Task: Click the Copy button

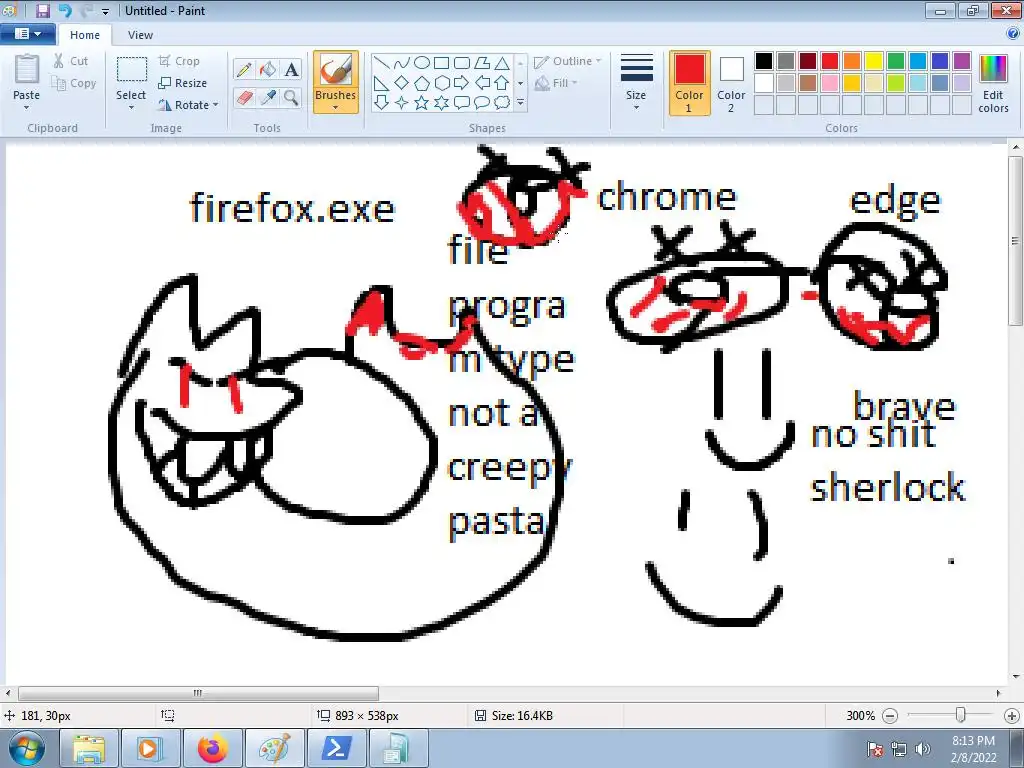Action: [74, 83]
